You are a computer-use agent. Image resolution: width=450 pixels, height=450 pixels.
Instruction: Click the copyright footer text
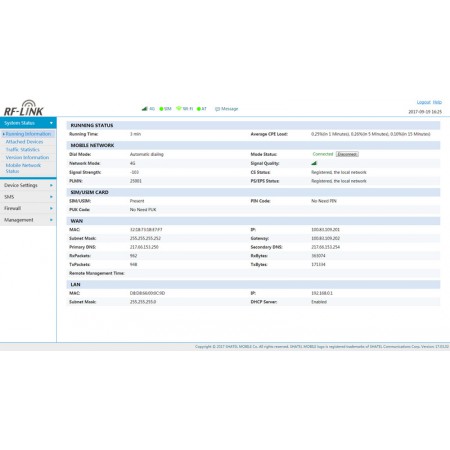click(x=322, y=347)
